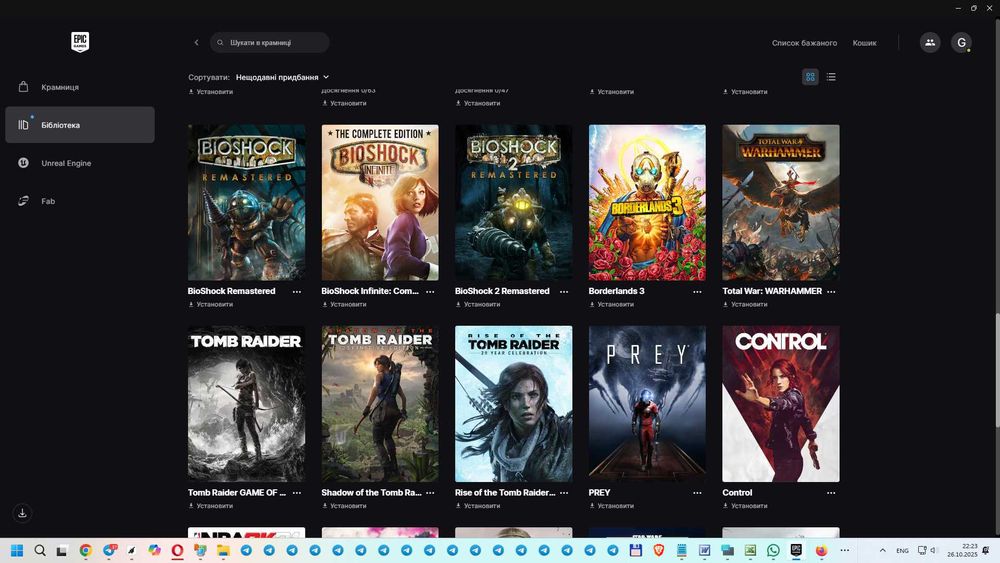The width and height of the screenshot is (1000, 563).
Task: Install BioShock Infinite via Установити
Action: click(x=344, y=305)
